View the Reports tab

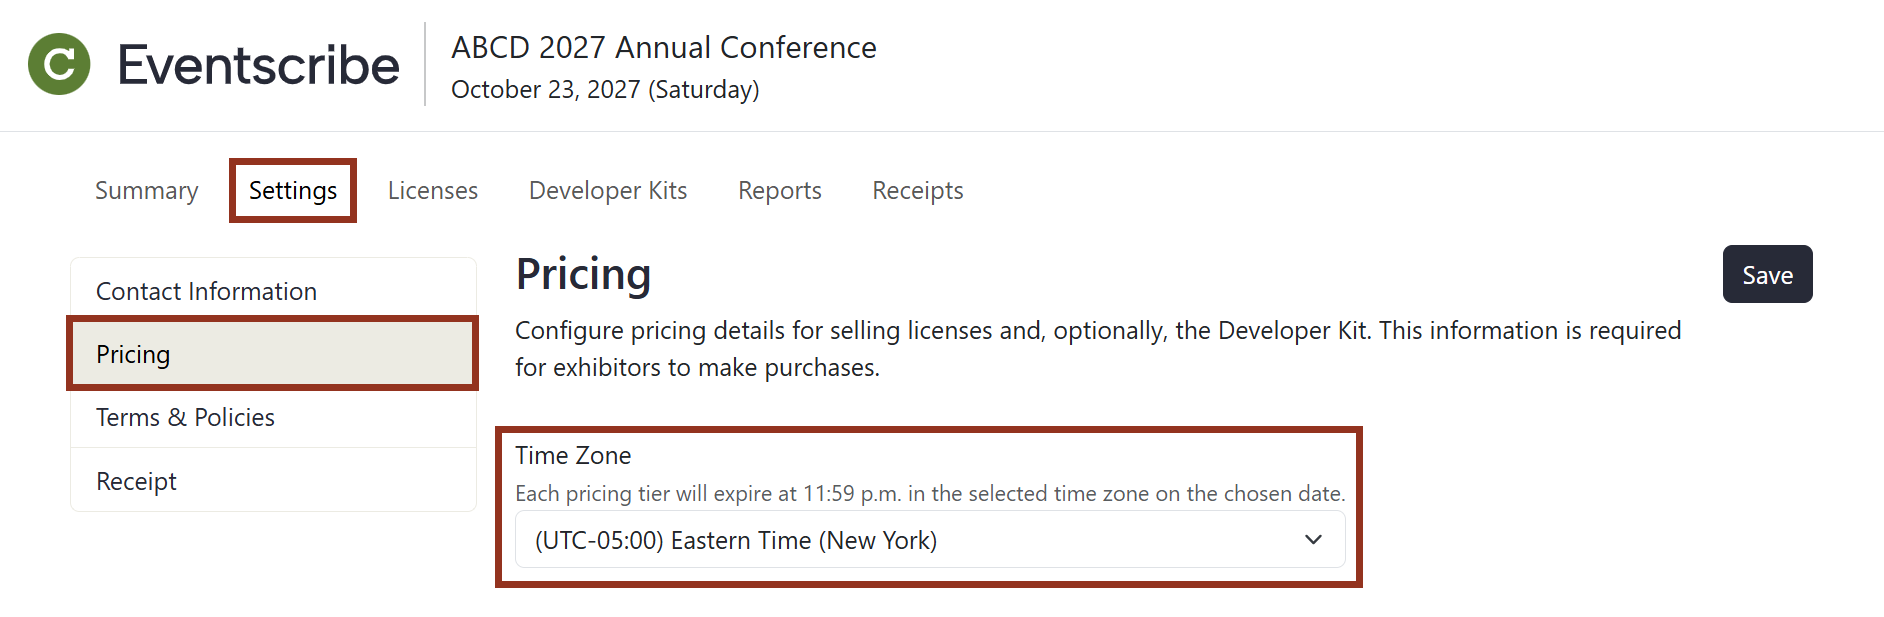pos(779,190)
